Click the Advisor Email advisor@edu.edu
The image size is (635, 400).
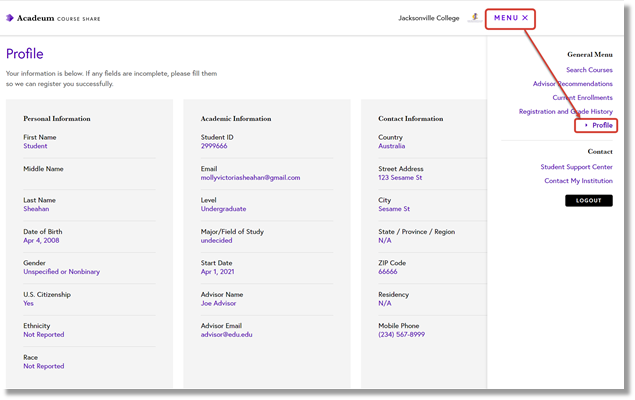pos(226,335)
